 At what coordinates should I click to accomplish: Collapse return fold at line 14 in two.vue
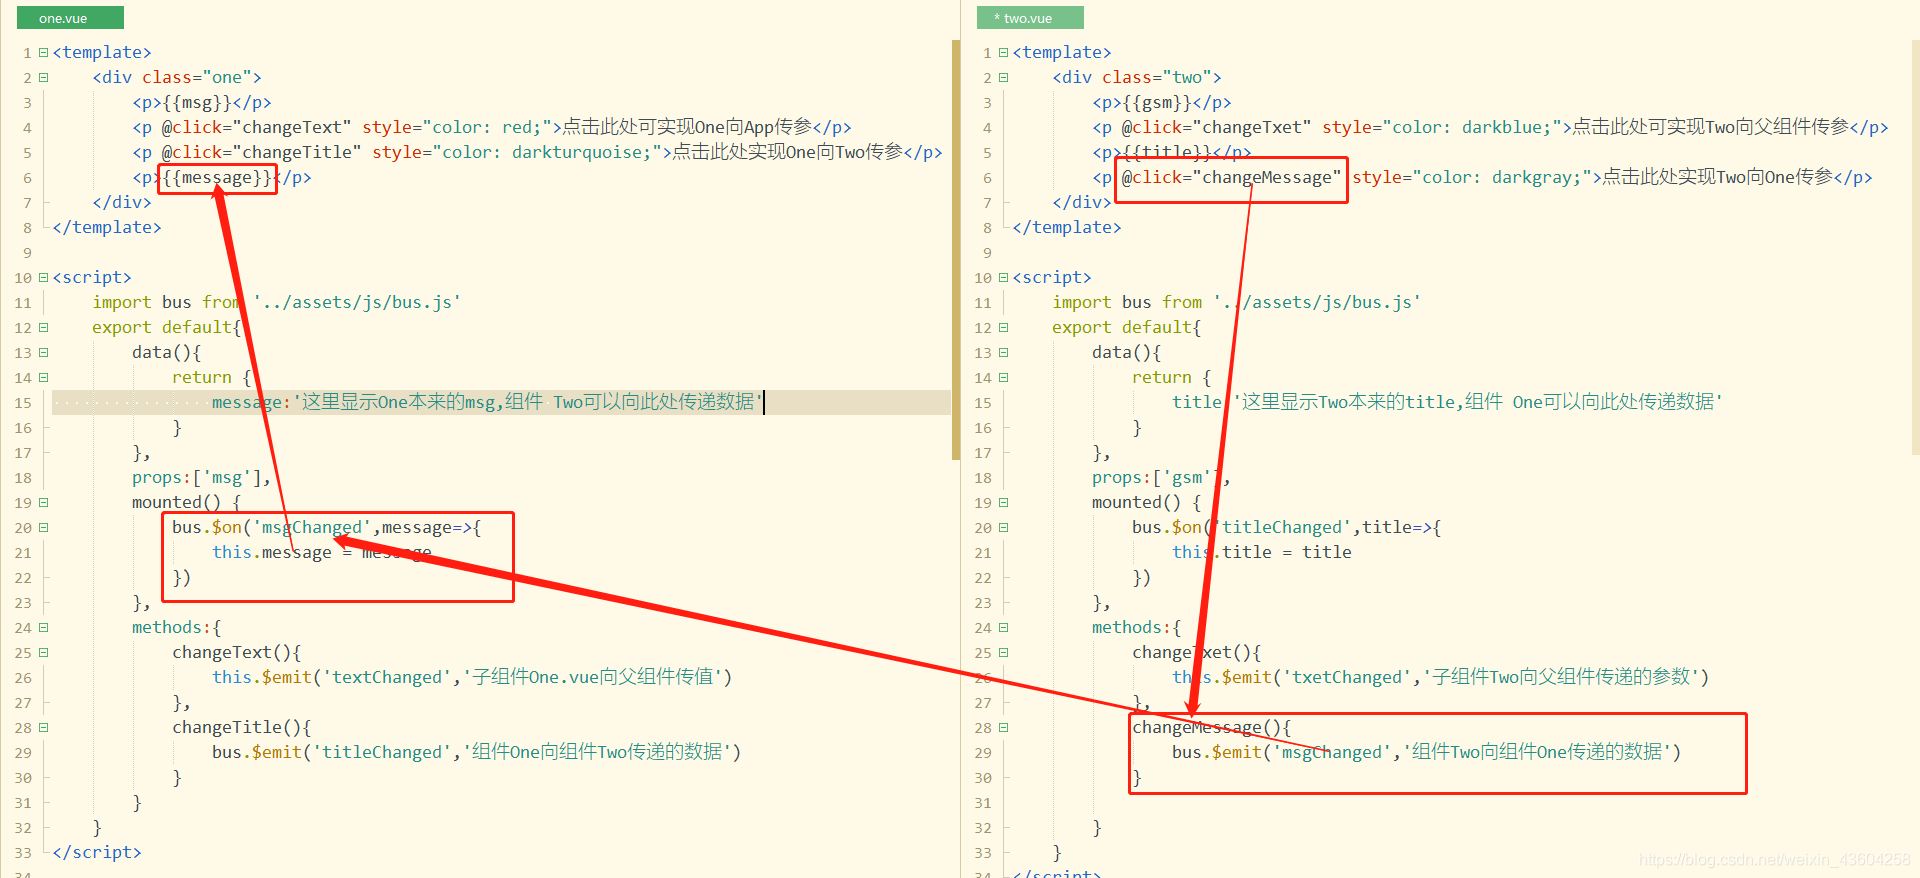pyautogui.click(x=1003, y=377)
